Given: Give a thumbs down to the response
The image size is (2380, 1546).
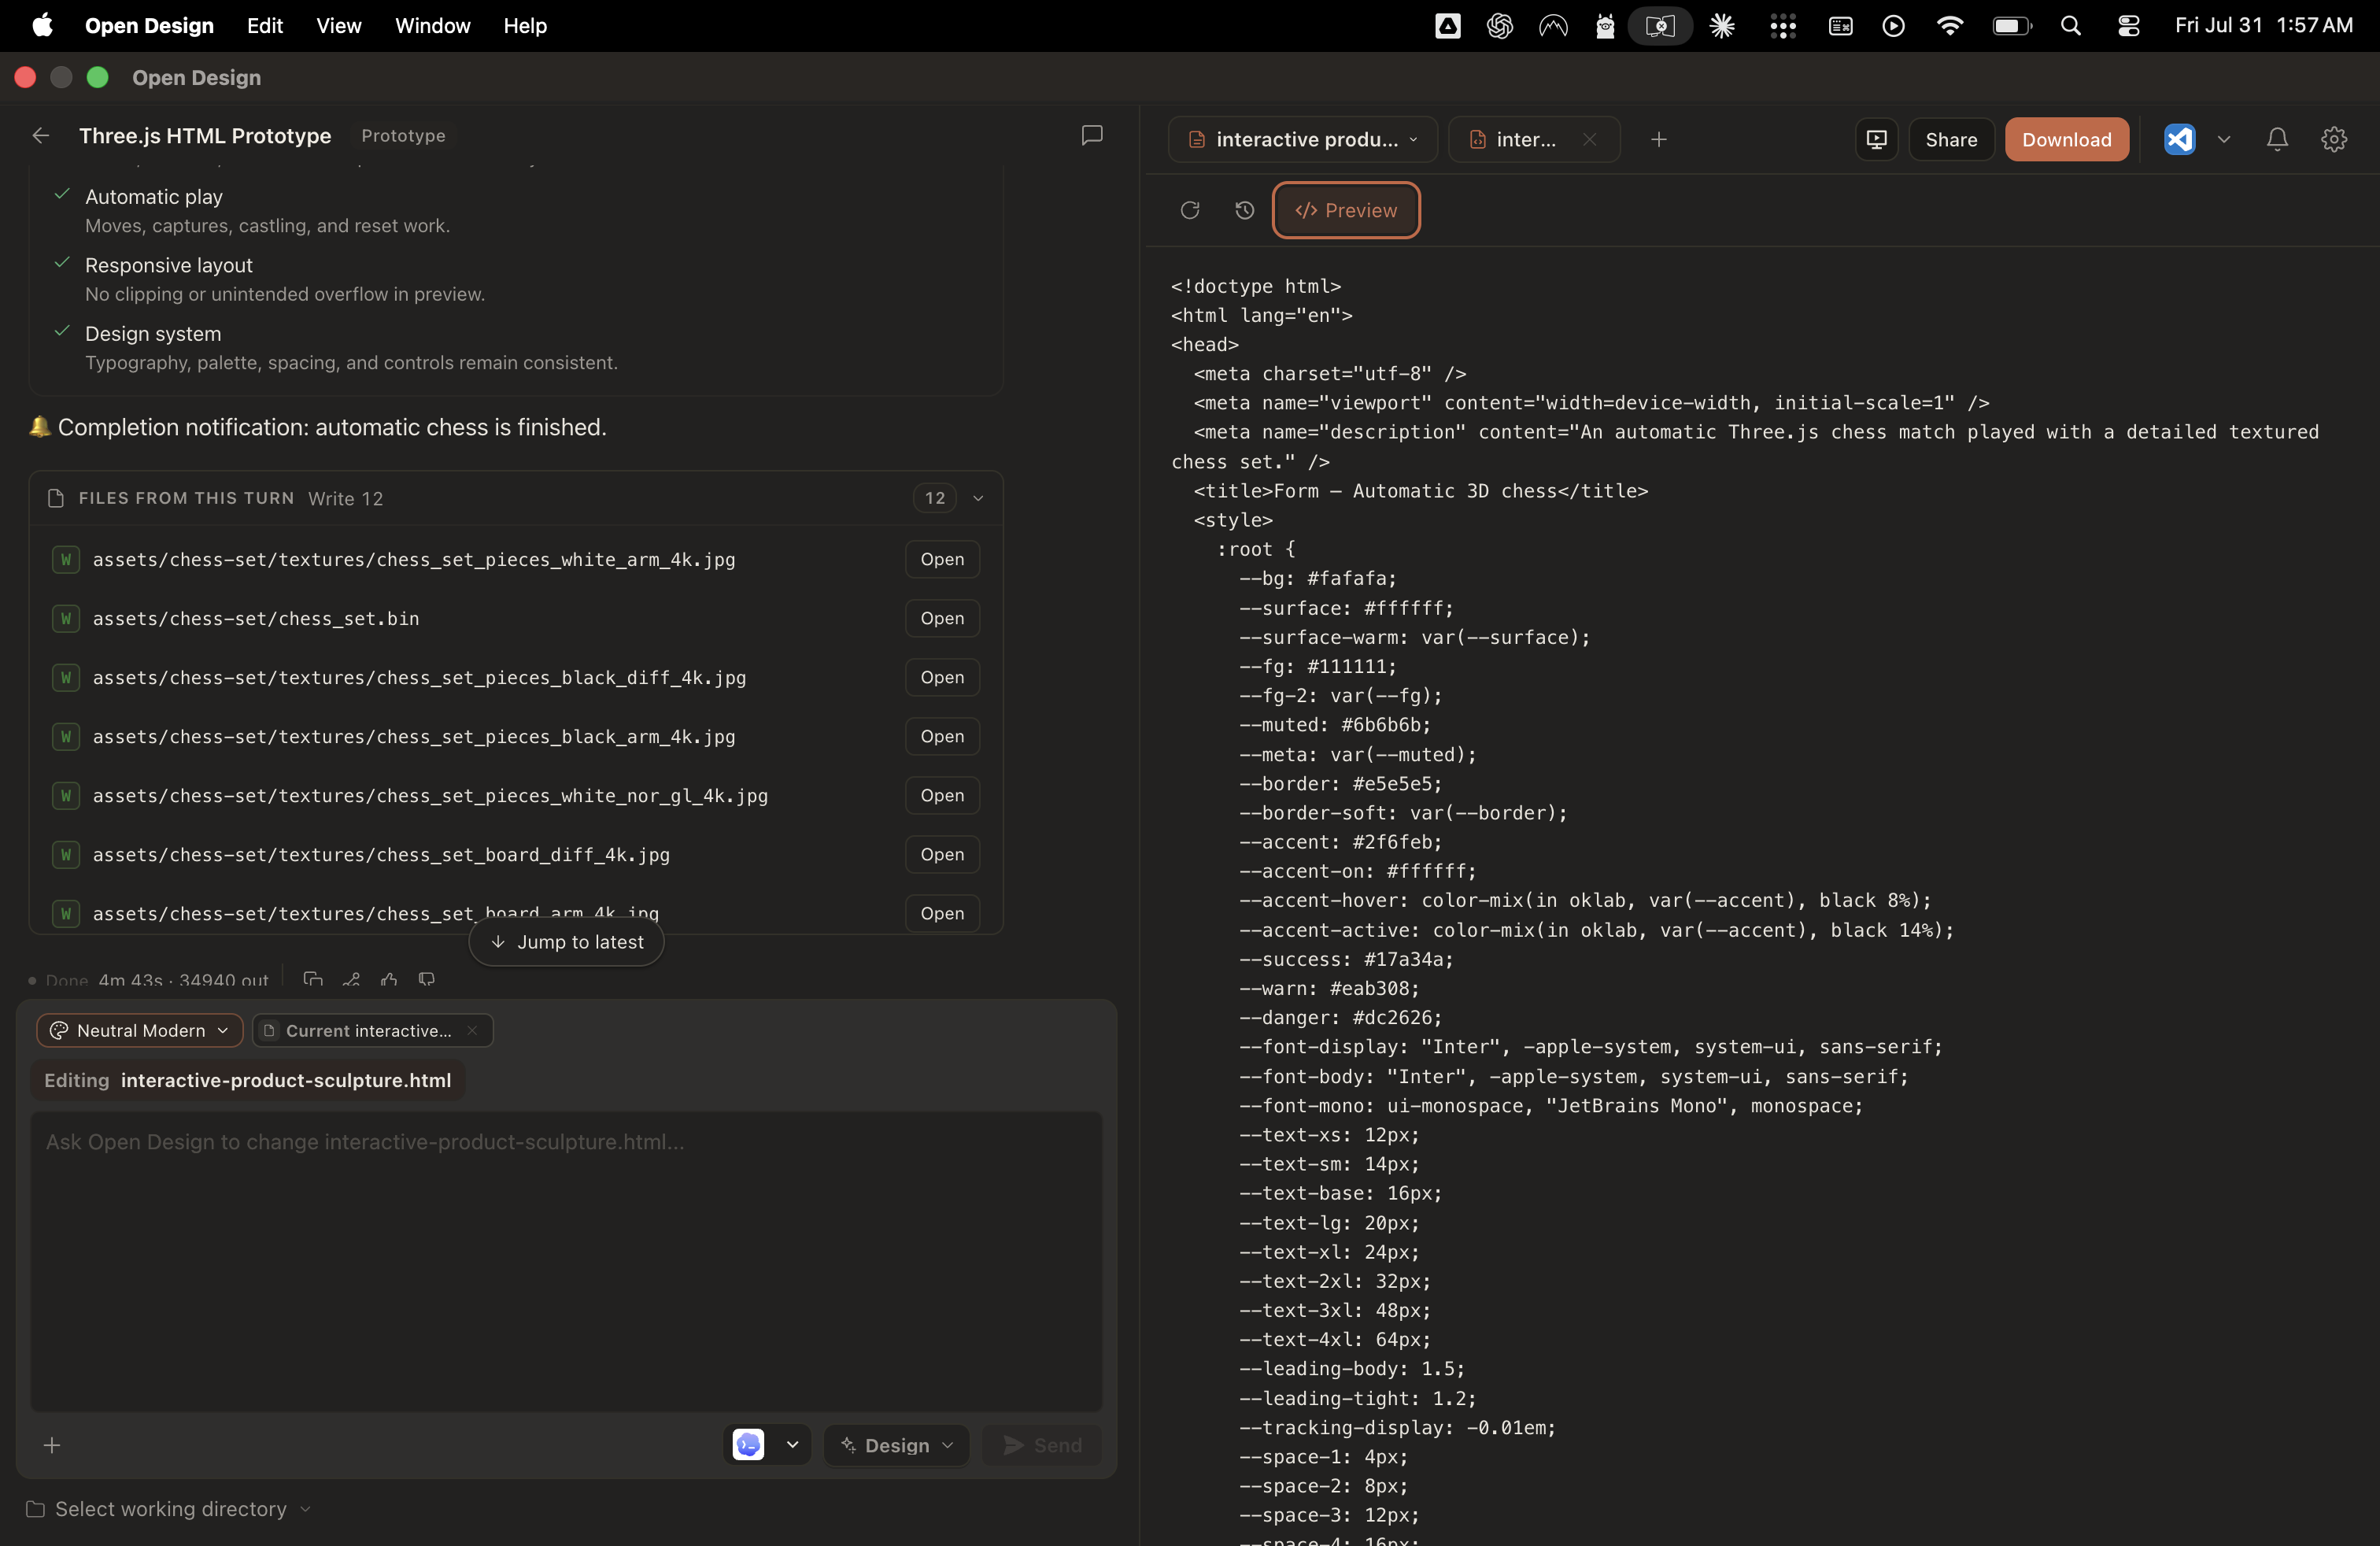Looking at the screenshot, I should (x=427, y=979).
